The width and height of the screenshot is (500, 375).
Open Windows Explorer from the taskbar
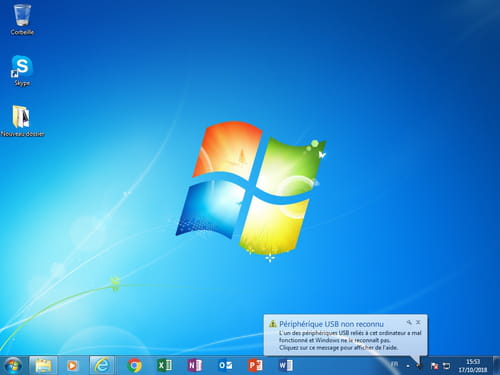(x=43, y=365)
